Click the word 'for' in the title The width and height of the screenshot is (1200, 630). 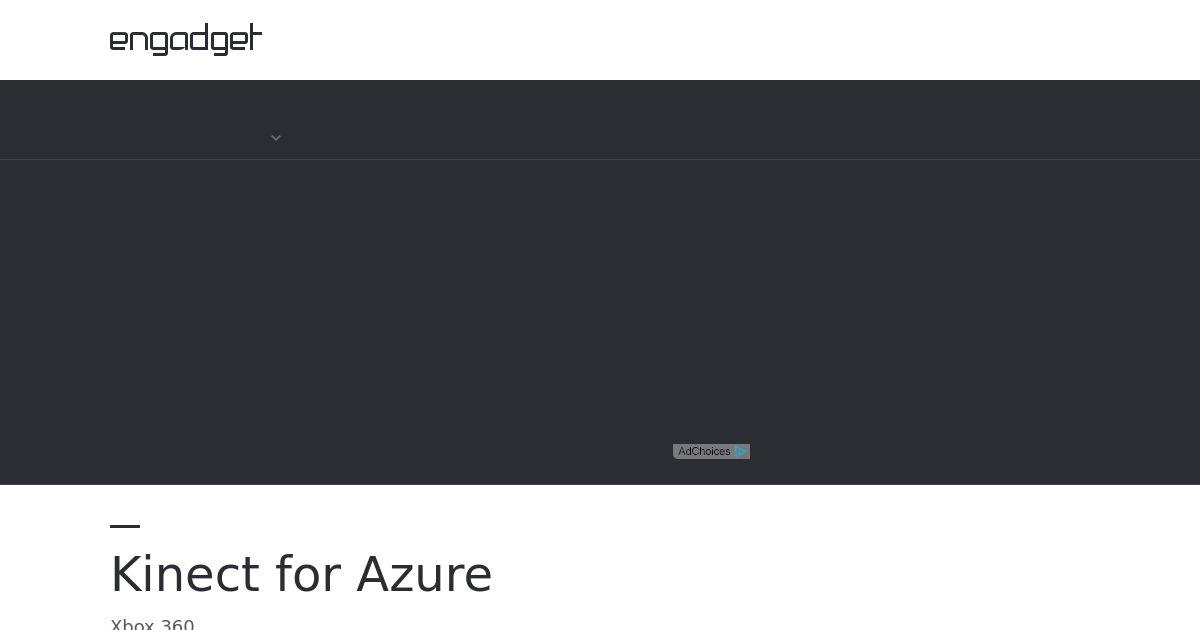pos(308,575)
